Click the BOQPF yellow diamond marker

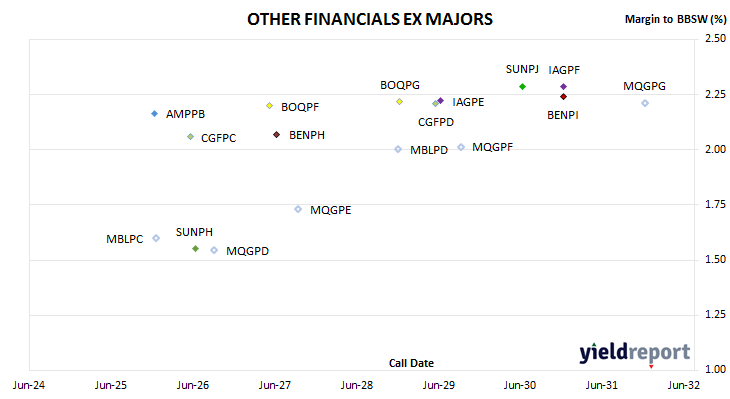point(269,106)
